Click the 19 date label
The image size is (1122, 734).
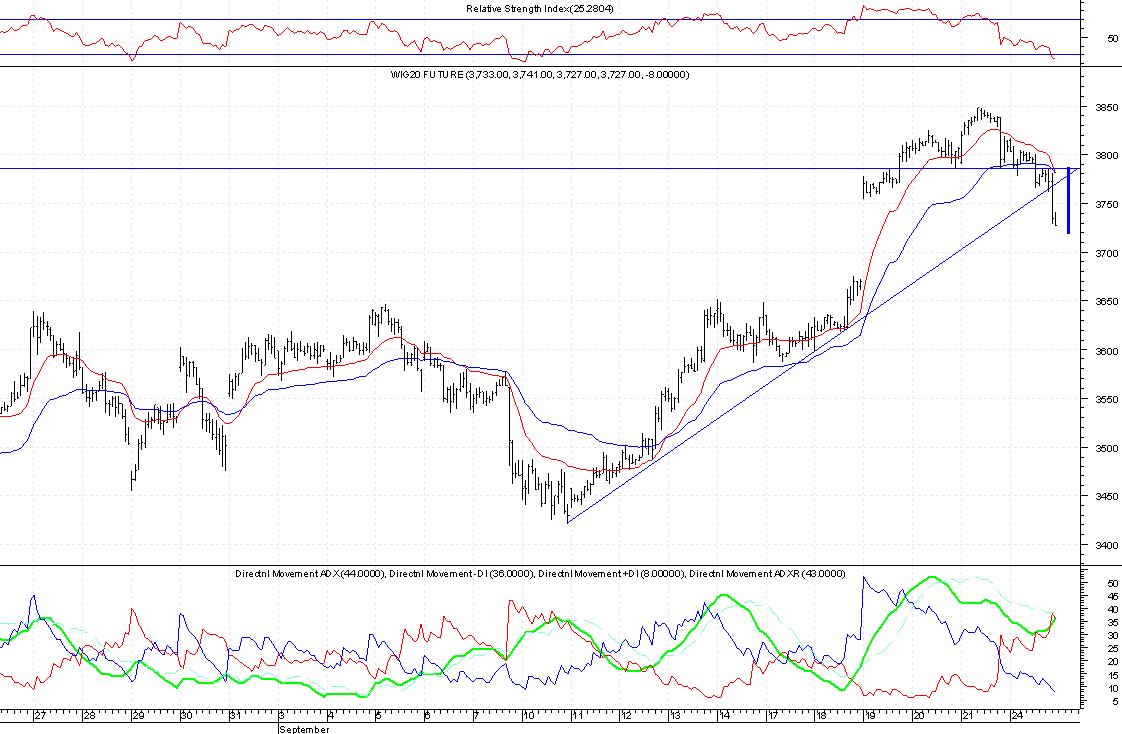(870, 715)
